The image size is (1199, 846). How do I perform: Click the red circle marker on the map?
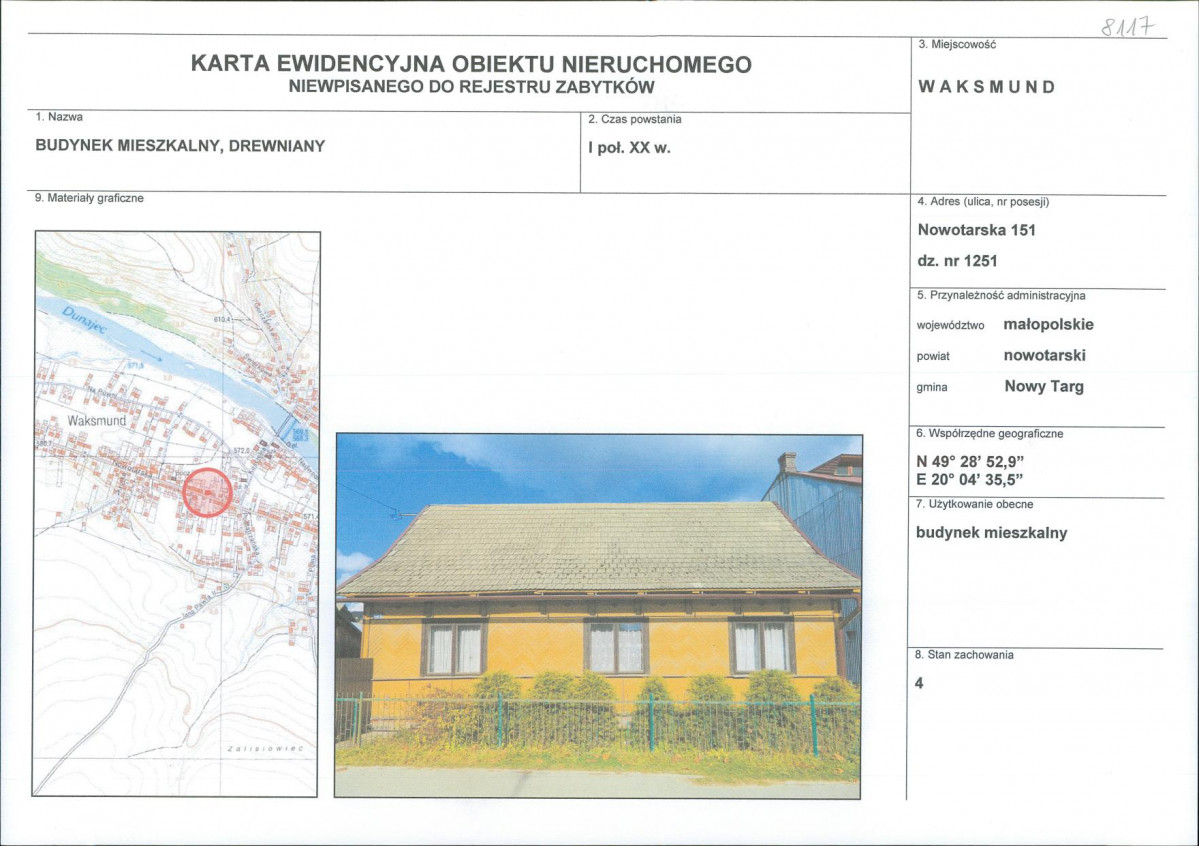click(207, 493)
